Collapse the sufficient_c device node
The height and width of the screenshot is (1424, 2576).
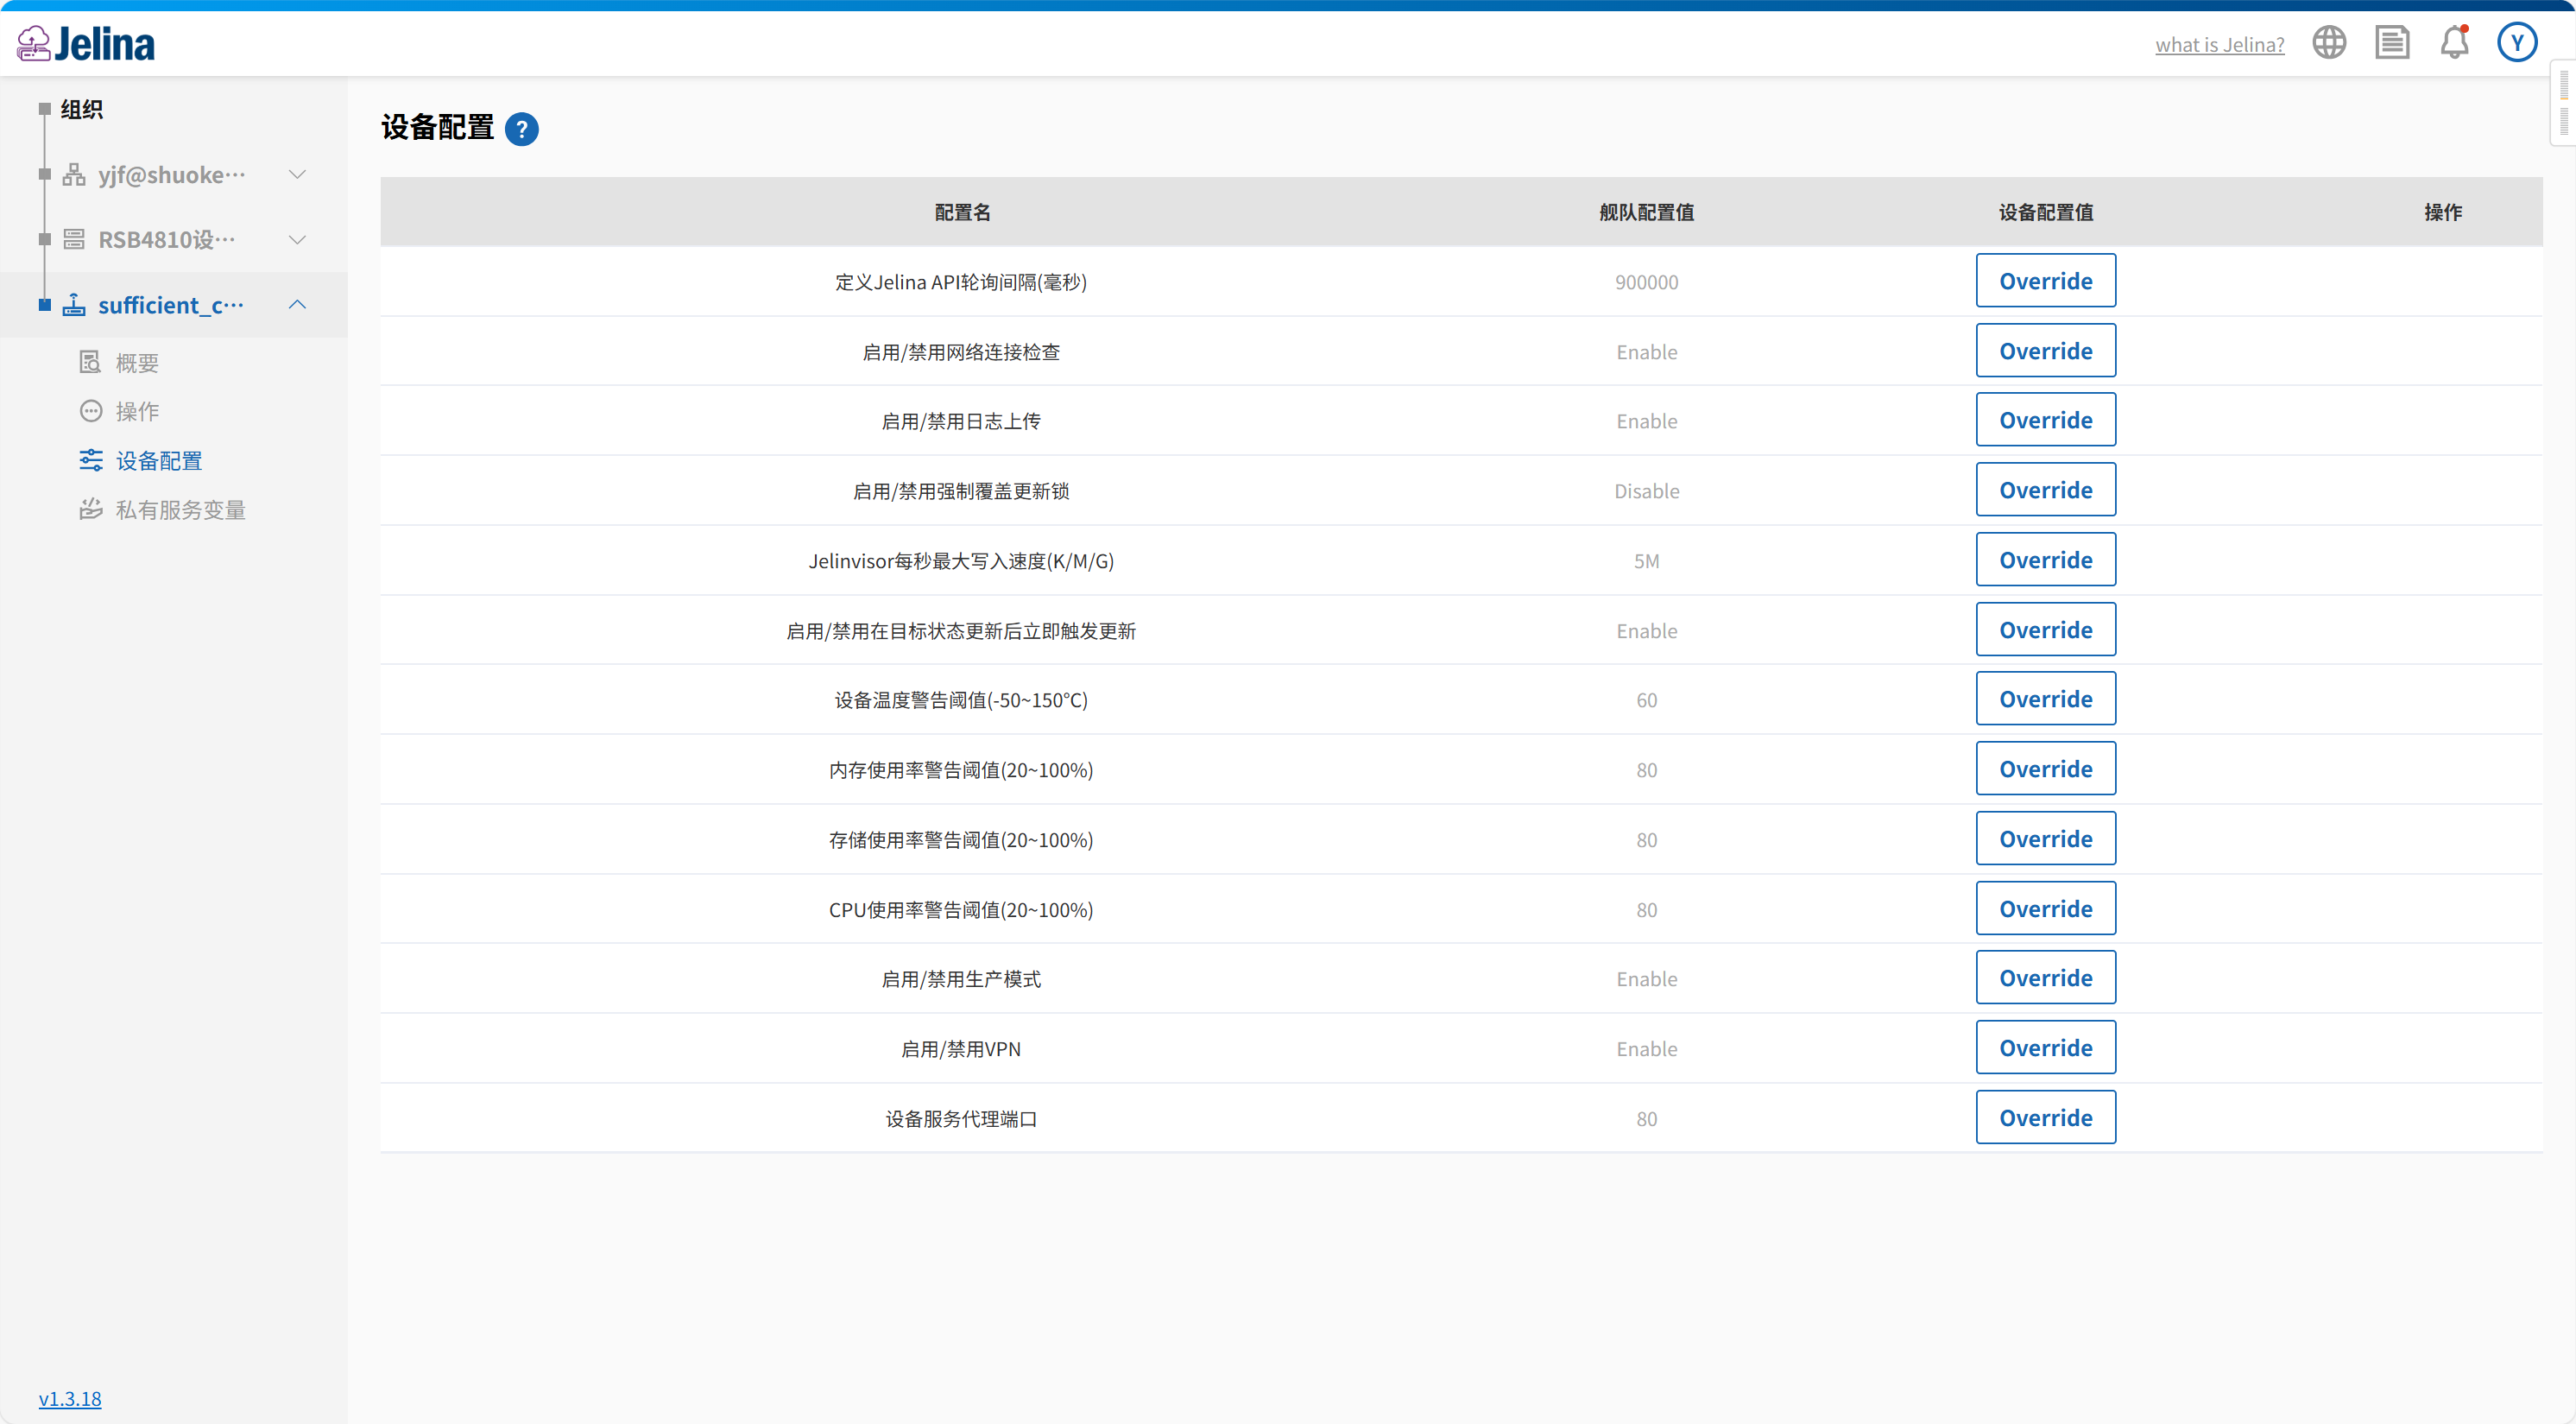click(x=297, y=305)
